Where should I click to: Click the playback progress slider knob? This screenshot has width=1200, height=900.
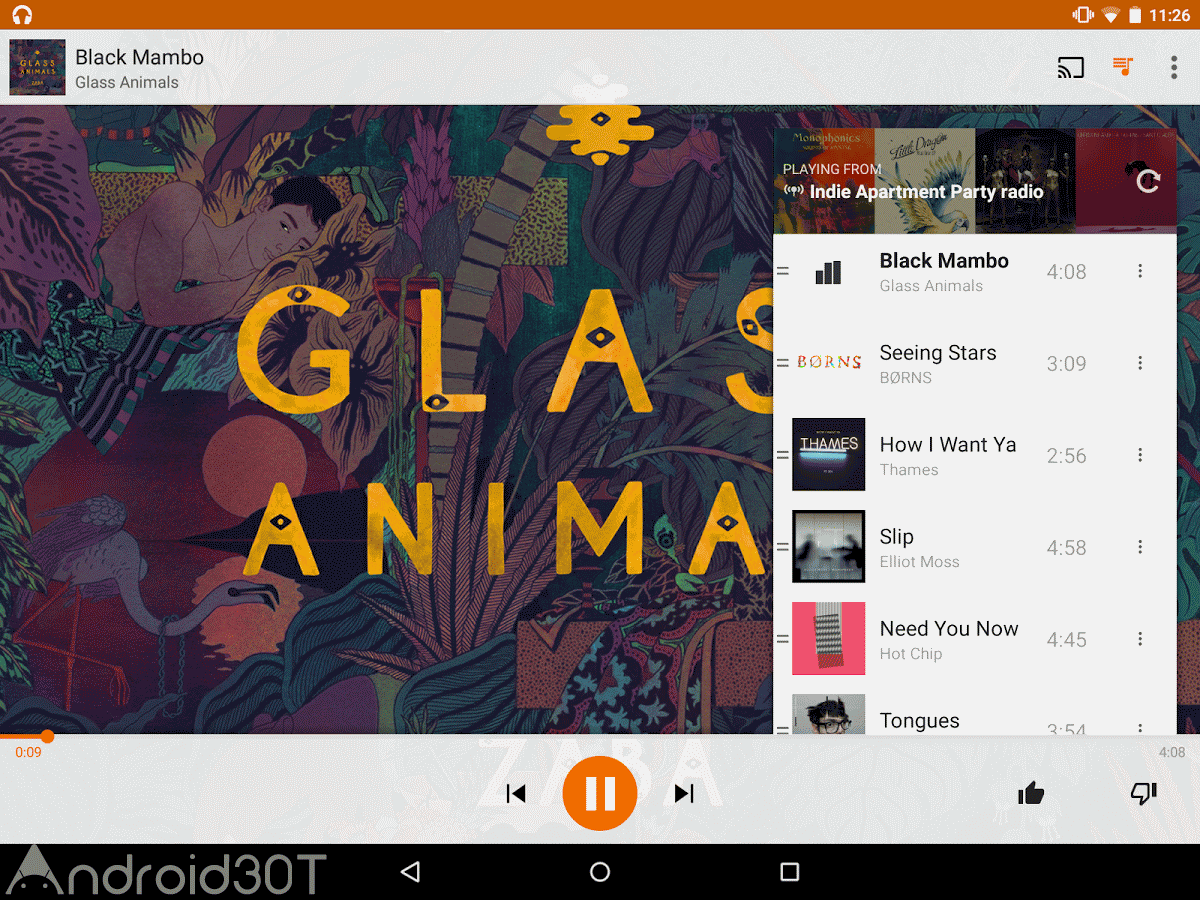click(x=46, y=736)
